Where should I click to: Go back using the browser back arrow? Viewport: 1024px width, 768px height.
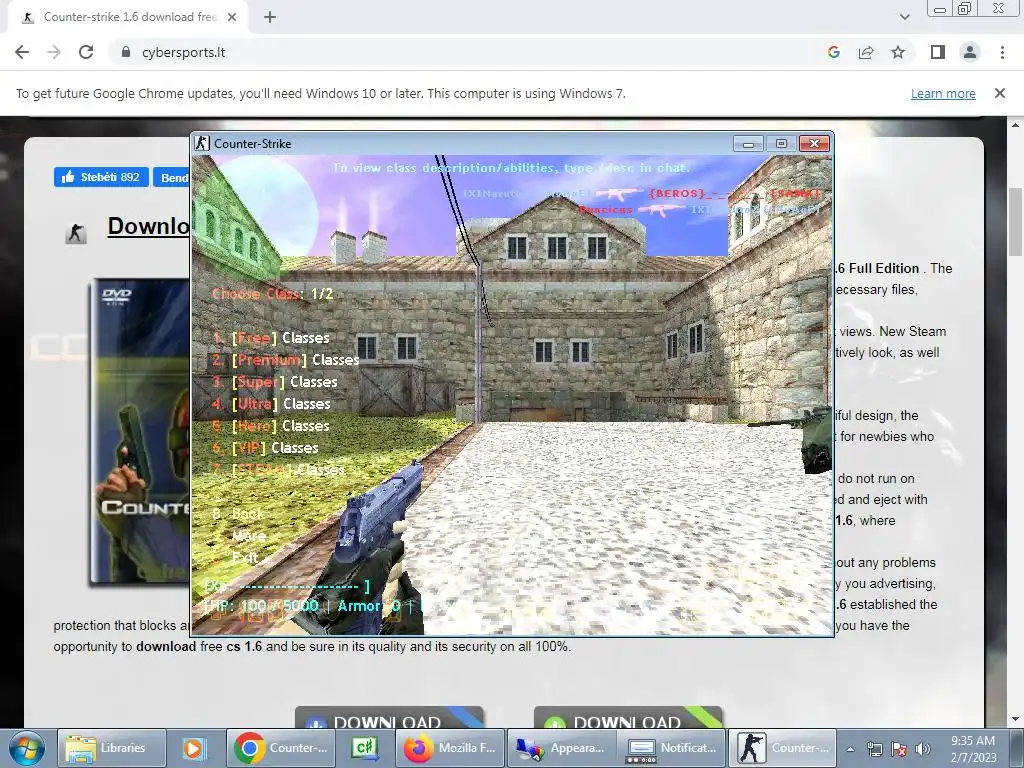(x=22, y=52)
